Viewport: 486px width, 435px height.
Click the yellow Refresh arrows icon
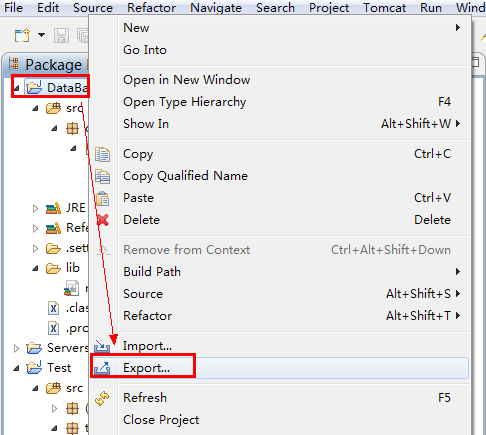pyautogui.click(x=102, y=398)
